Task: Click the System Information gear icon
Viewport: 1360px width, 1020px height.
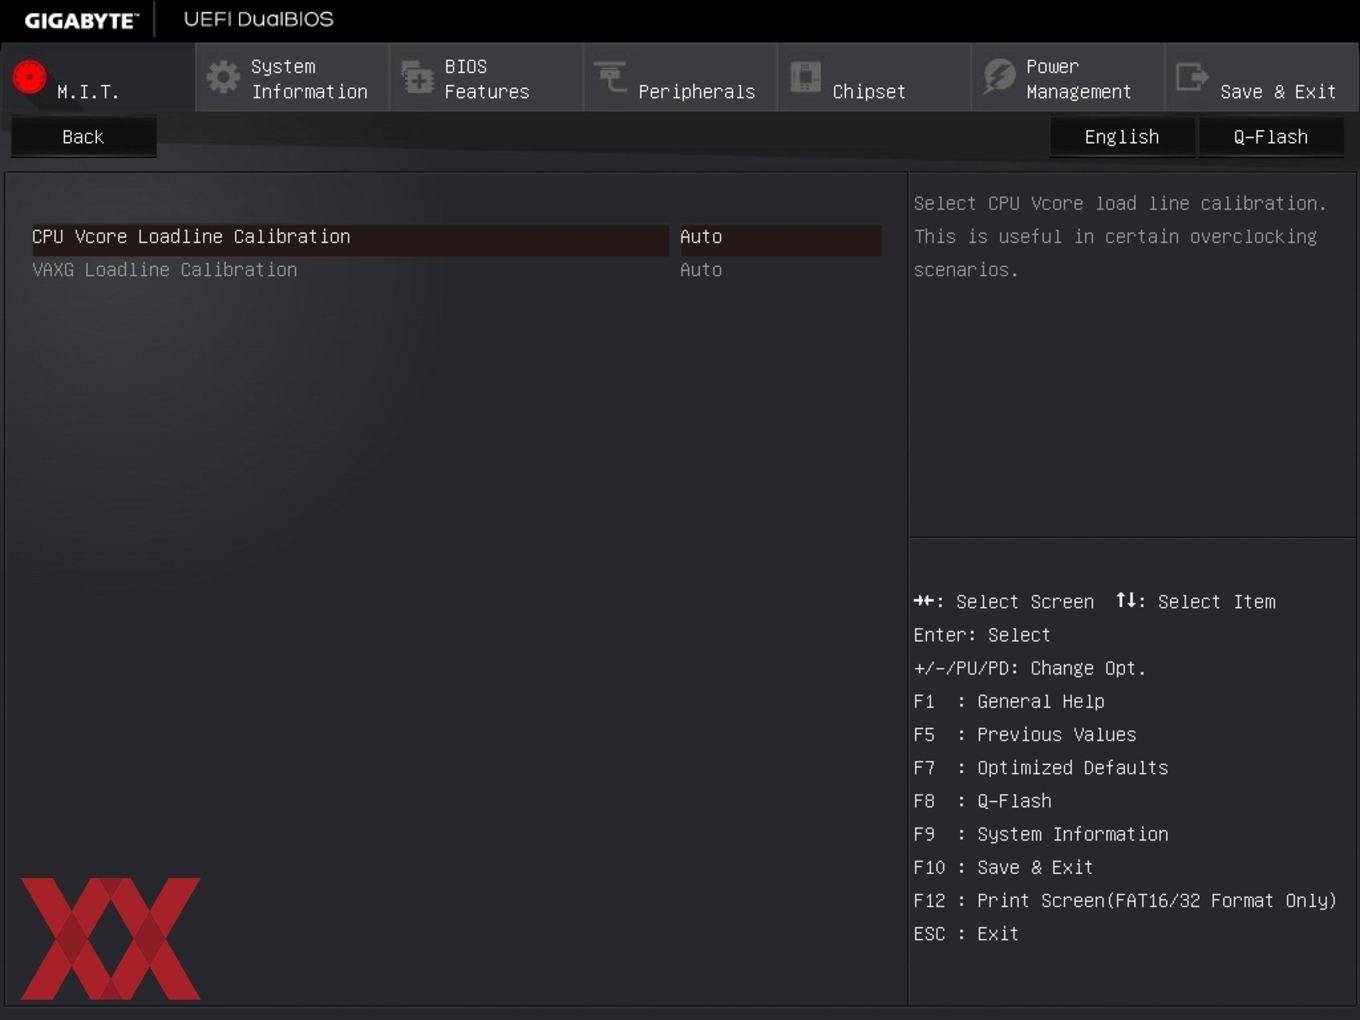Action: point(223,77)
